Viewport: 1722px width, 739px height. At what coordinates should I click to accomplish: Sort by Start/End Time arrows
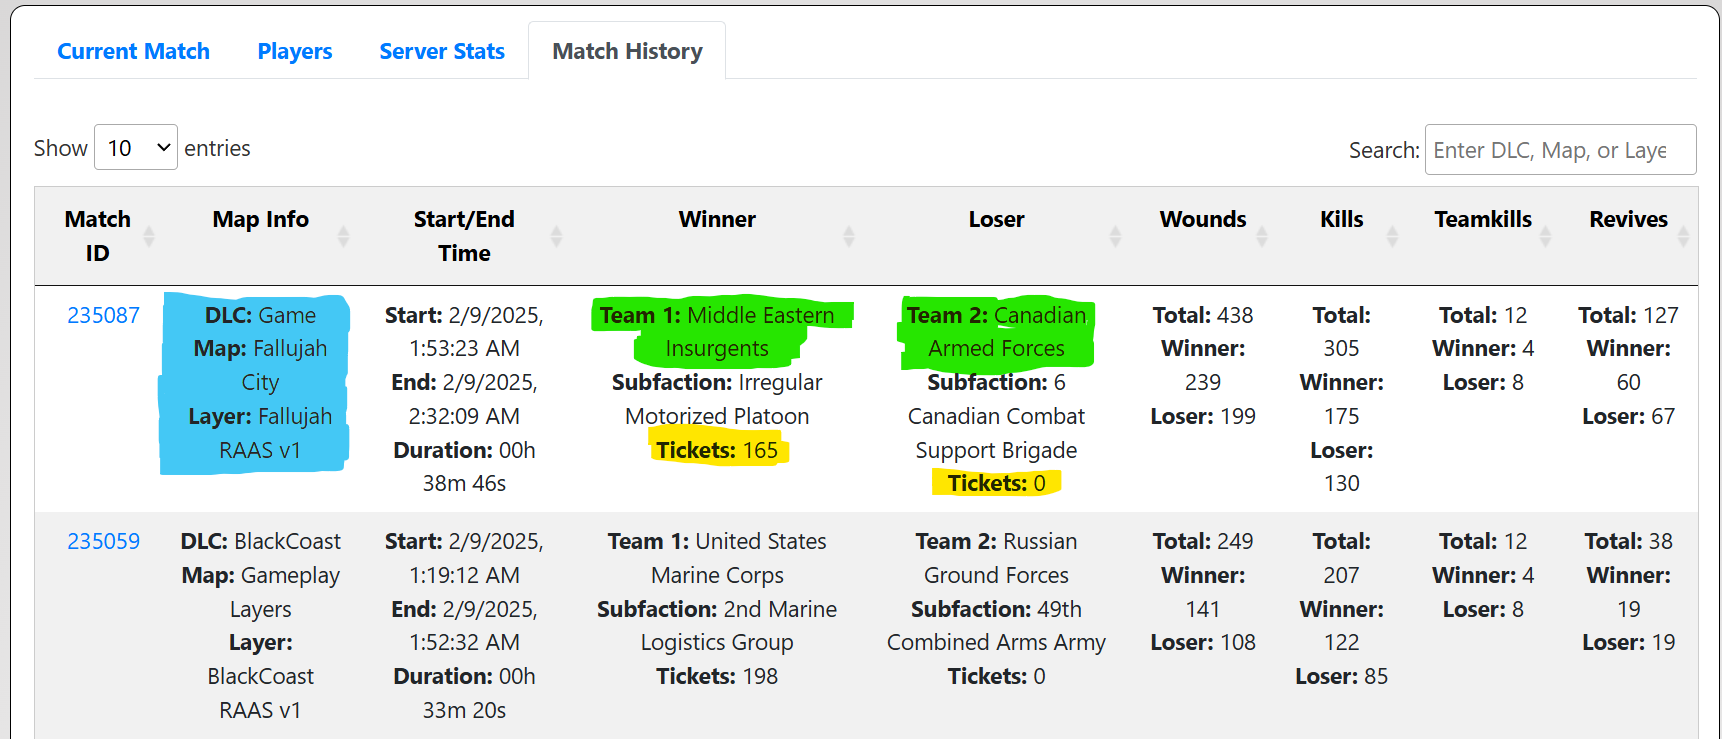point(556,237)
